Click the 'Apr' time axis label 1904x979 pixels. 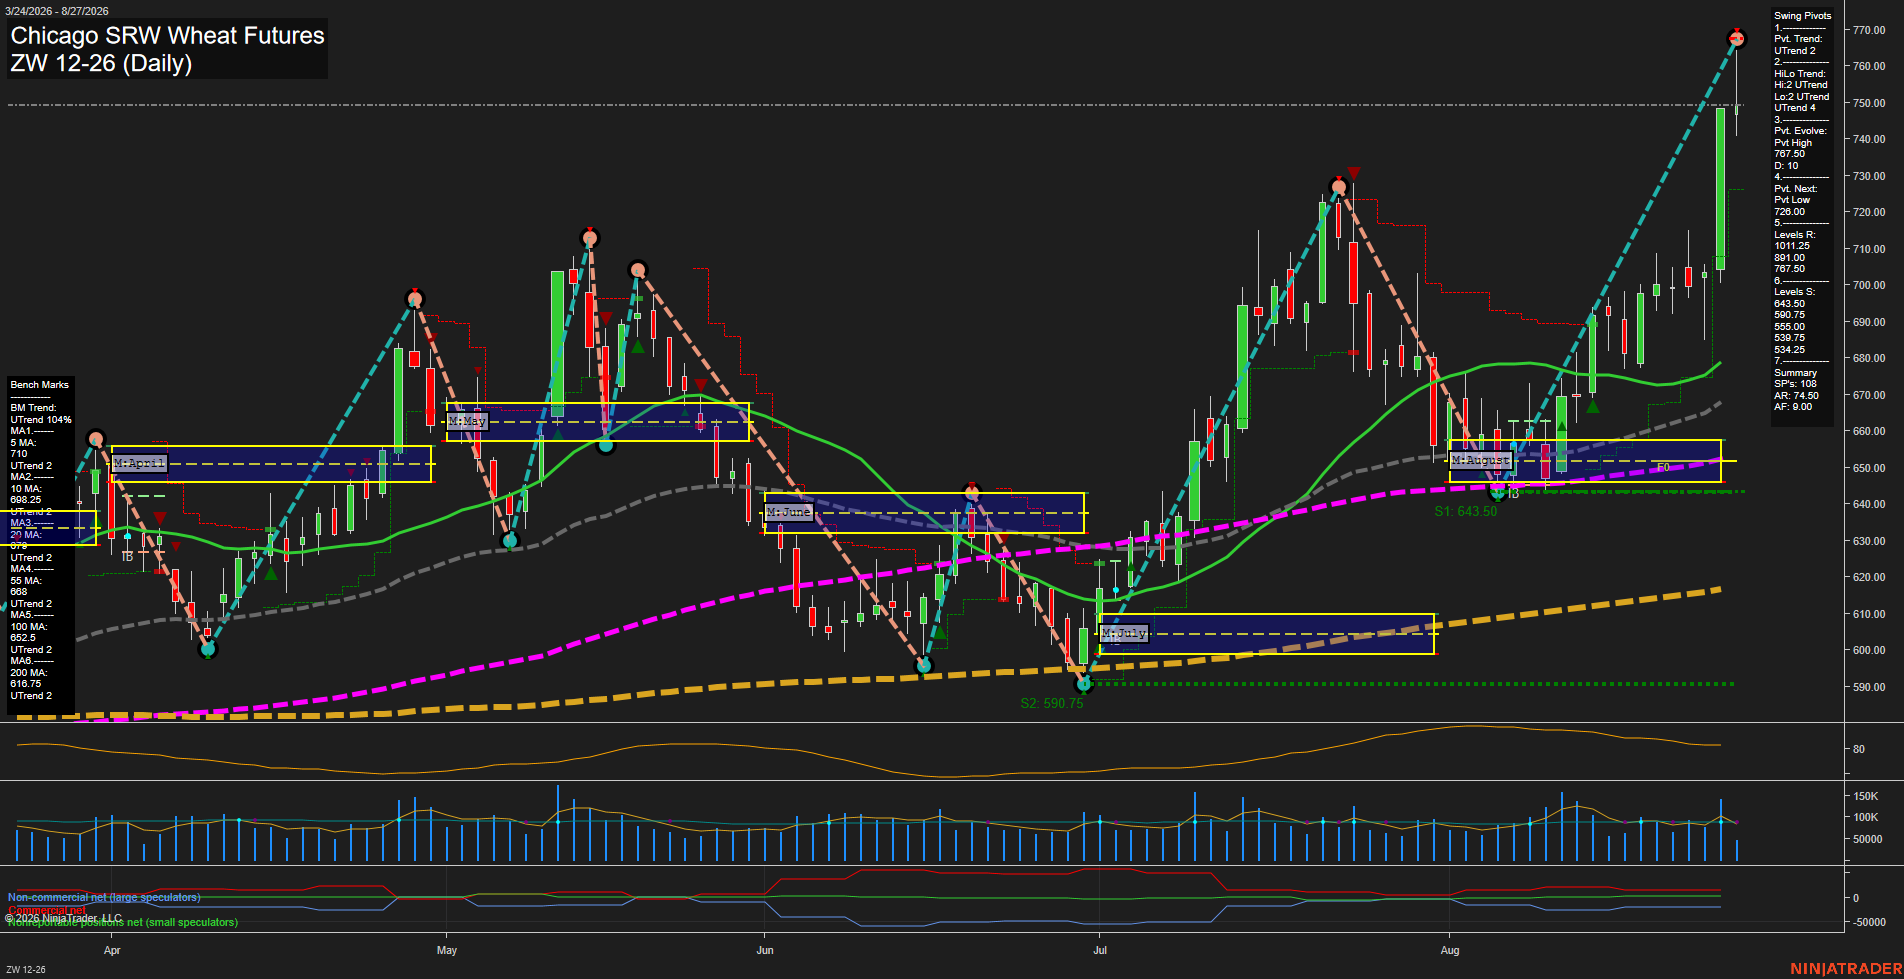point(112,950)
